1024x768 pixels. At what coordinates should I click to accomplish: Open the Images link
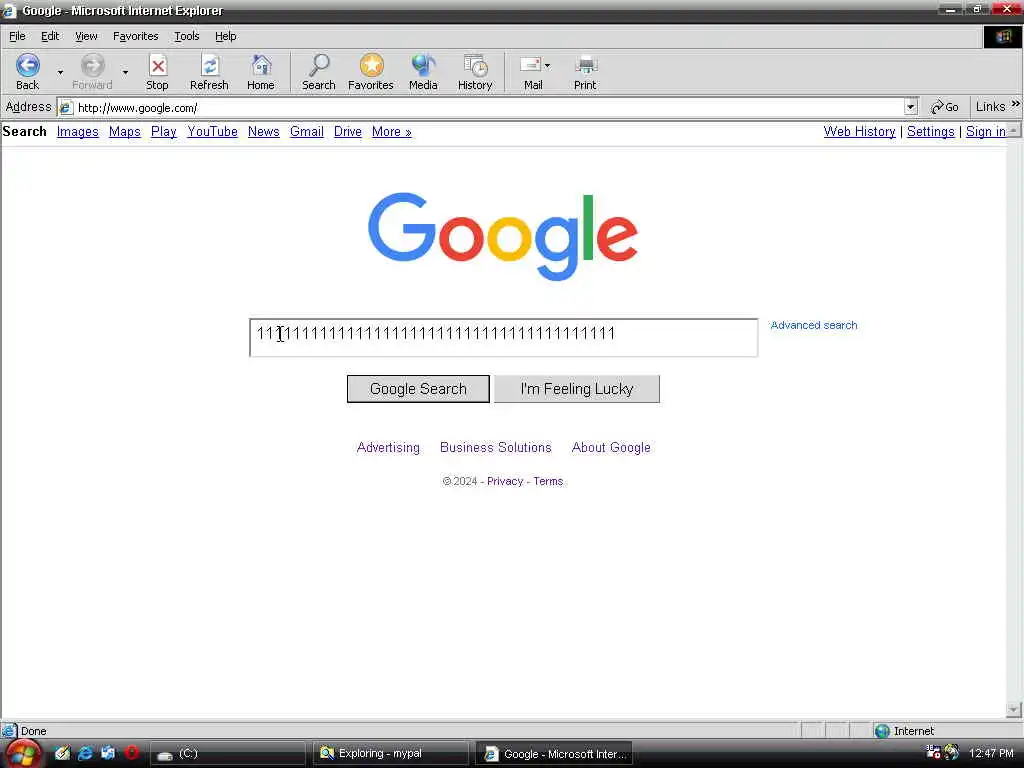78,132
